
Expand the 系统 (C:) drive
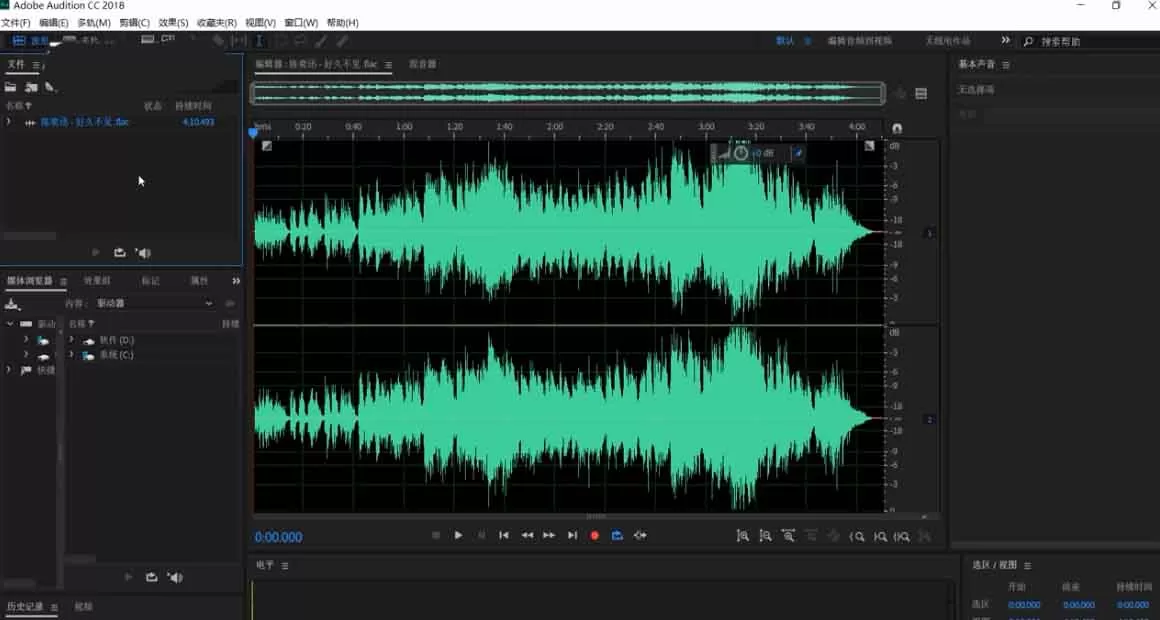71,354
